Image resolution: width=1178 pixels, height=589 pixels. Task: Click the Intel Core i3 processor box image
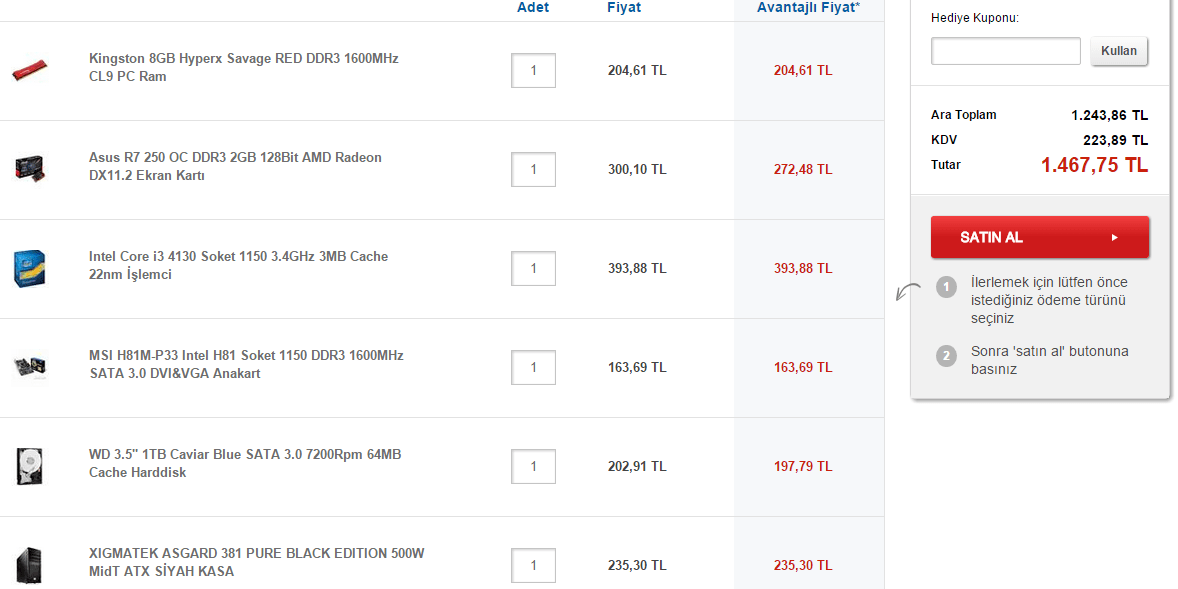click(x=29, y=268)
